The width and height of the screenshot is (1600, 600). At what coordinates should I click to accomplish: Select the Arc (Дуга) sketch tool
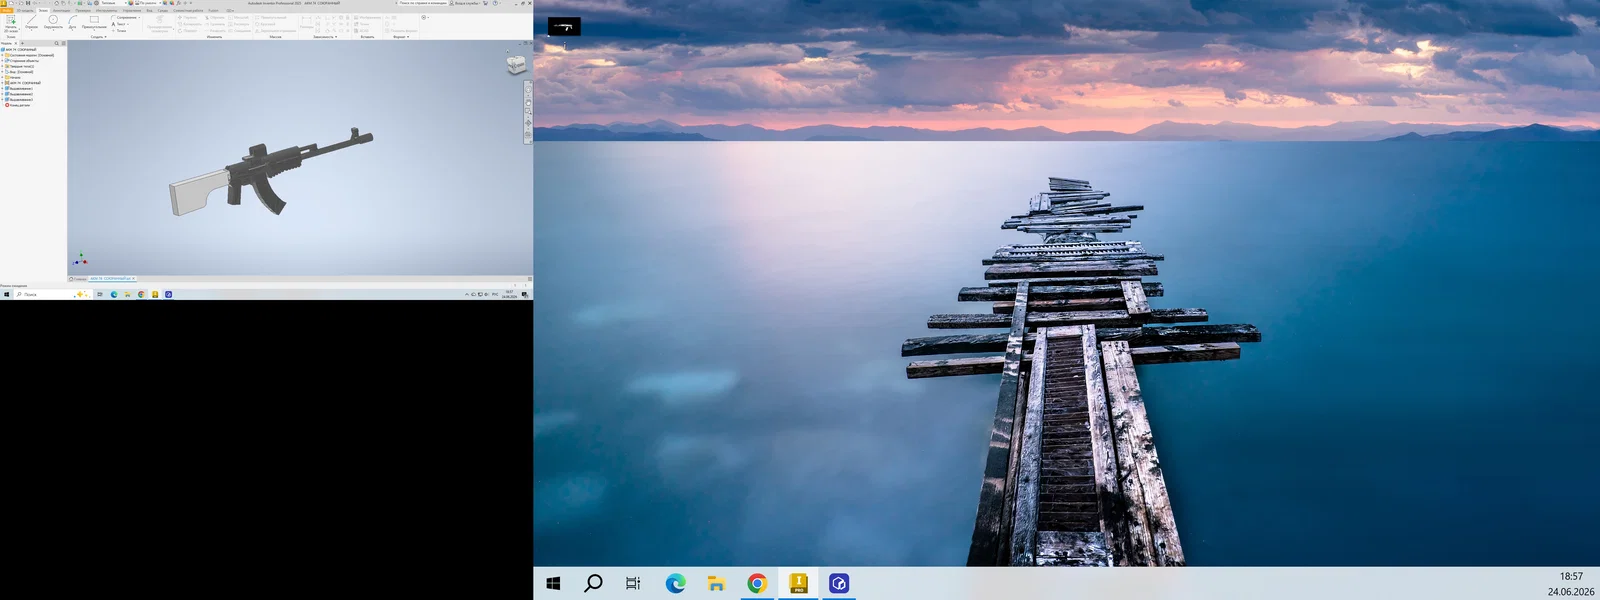pos(72,22)
